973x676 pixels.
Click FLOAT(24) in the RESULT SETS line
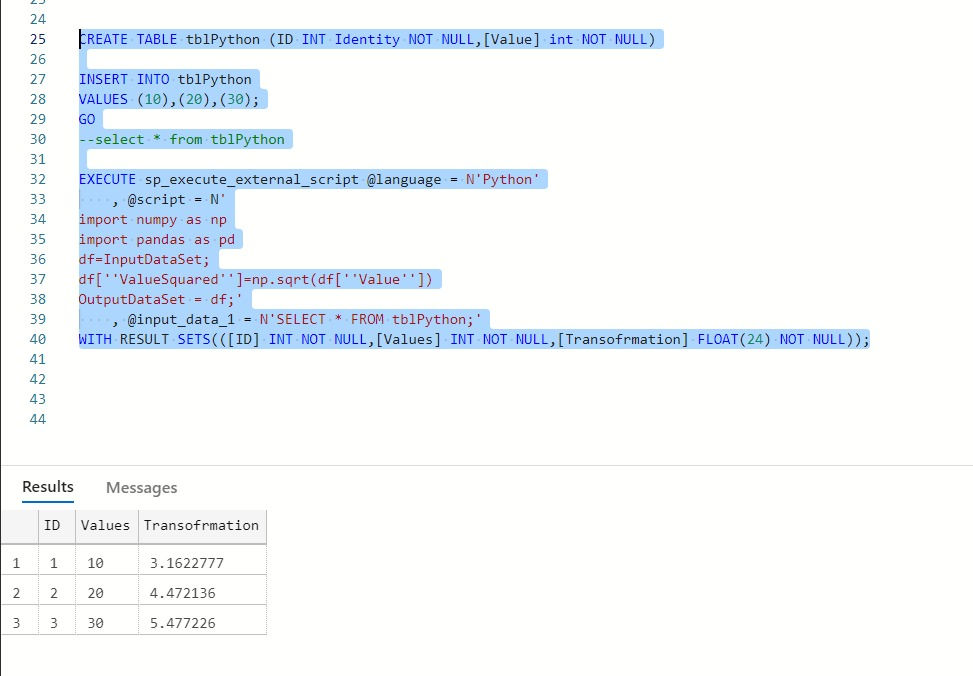[x=734, y=340]
